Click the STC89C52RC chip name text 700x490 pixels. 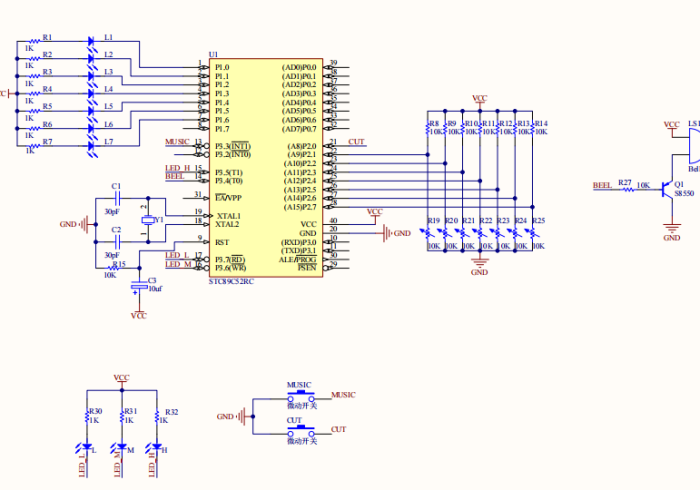coord(231,282)
